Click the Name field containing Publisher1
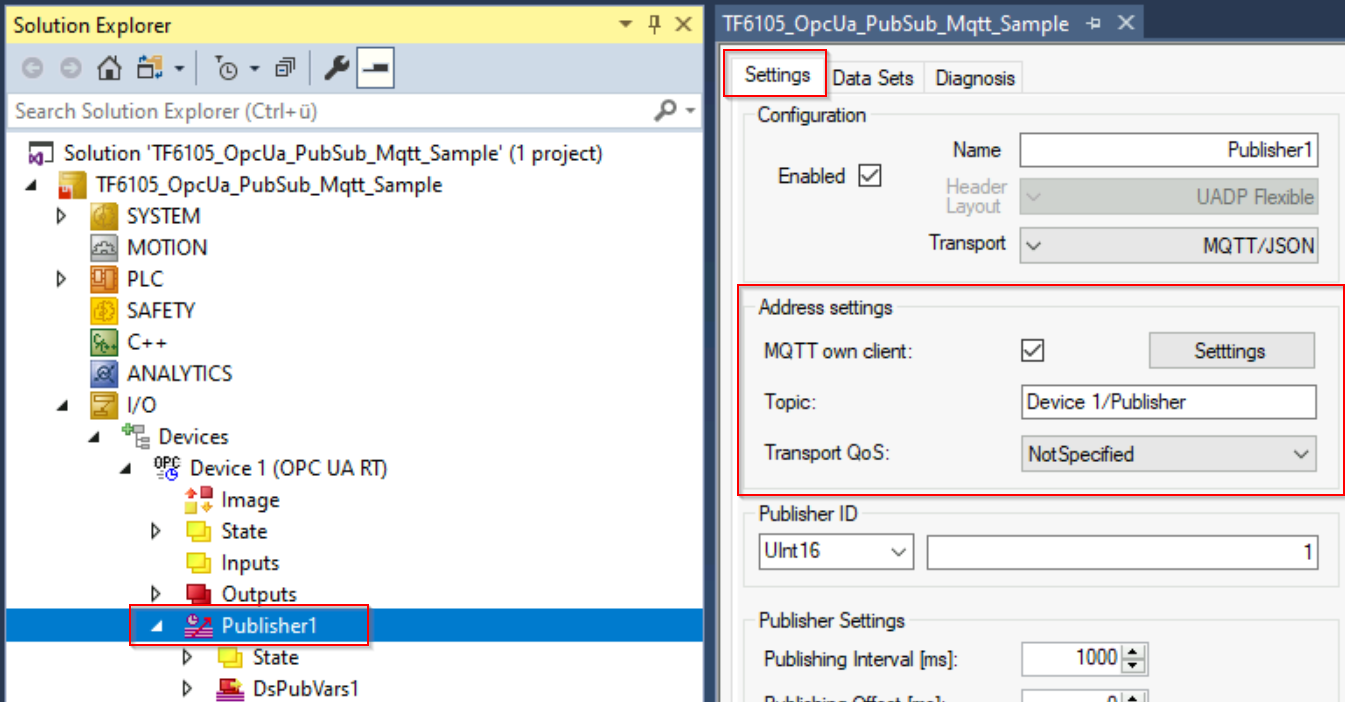 [1169, 150]
